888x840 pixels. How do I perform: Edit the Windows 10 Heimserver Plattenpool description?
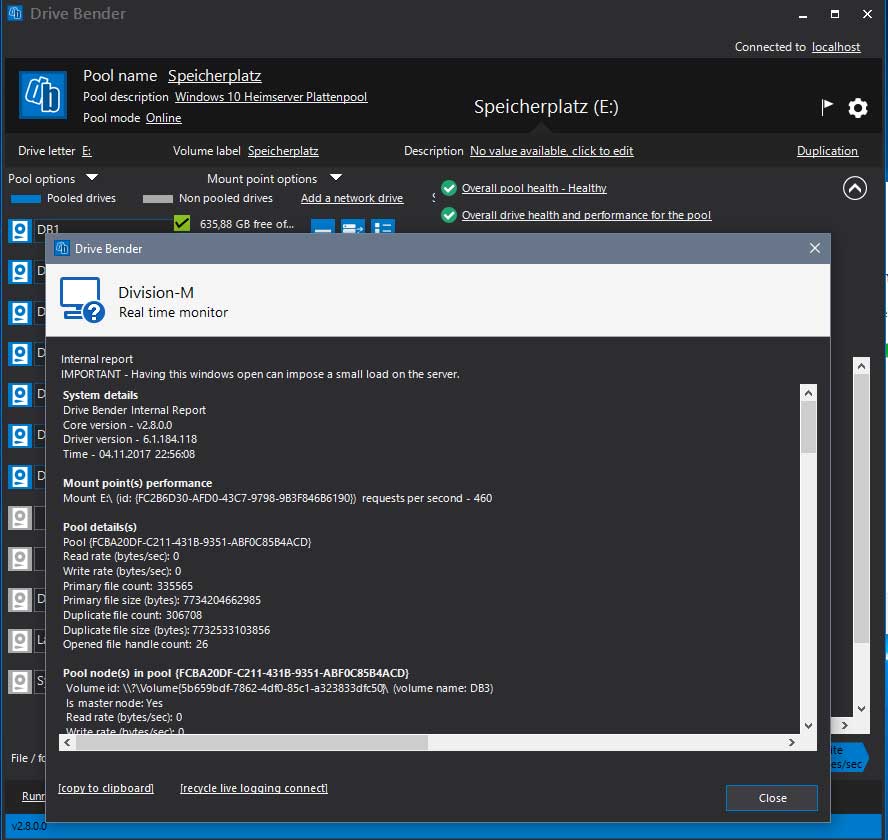[x=271, y=97]
